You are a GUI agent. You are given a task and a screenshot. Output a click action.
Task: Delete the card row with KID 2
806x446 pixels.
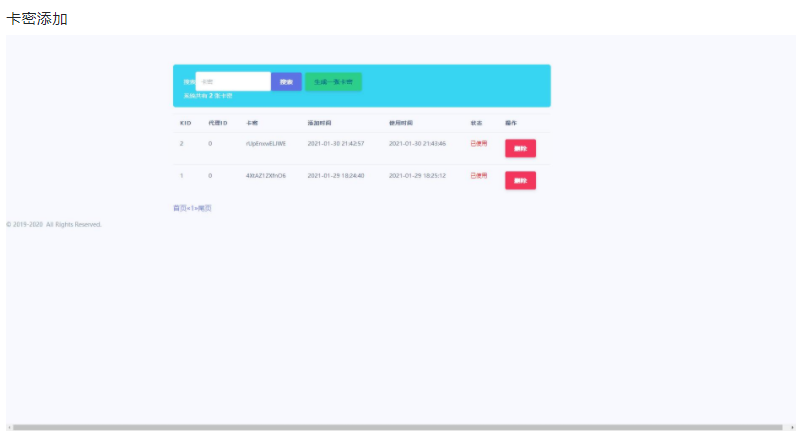pyautogui.click(x=520, y=148)
